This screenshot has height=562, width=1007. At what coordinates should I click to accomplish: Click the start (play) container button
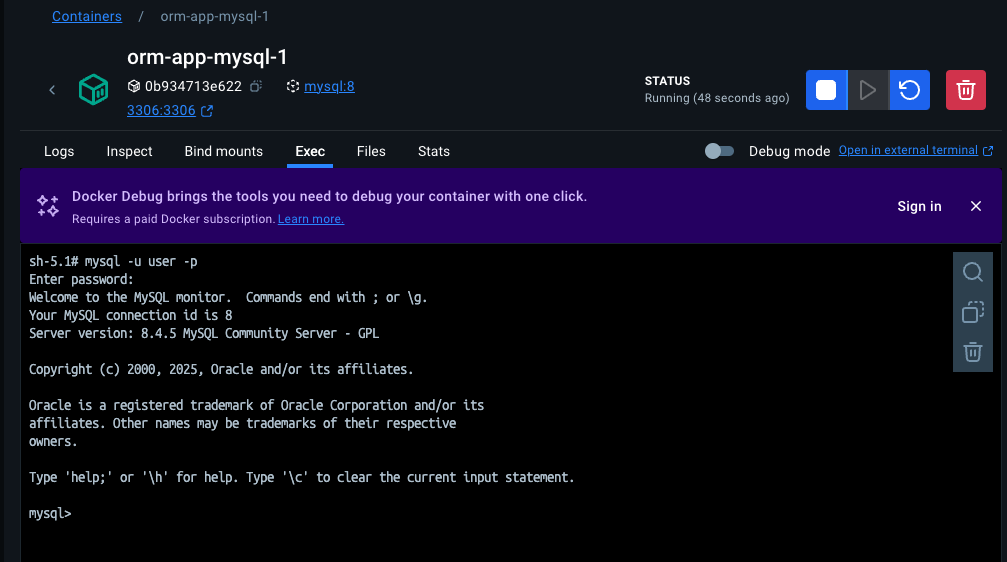pos(868,90)
